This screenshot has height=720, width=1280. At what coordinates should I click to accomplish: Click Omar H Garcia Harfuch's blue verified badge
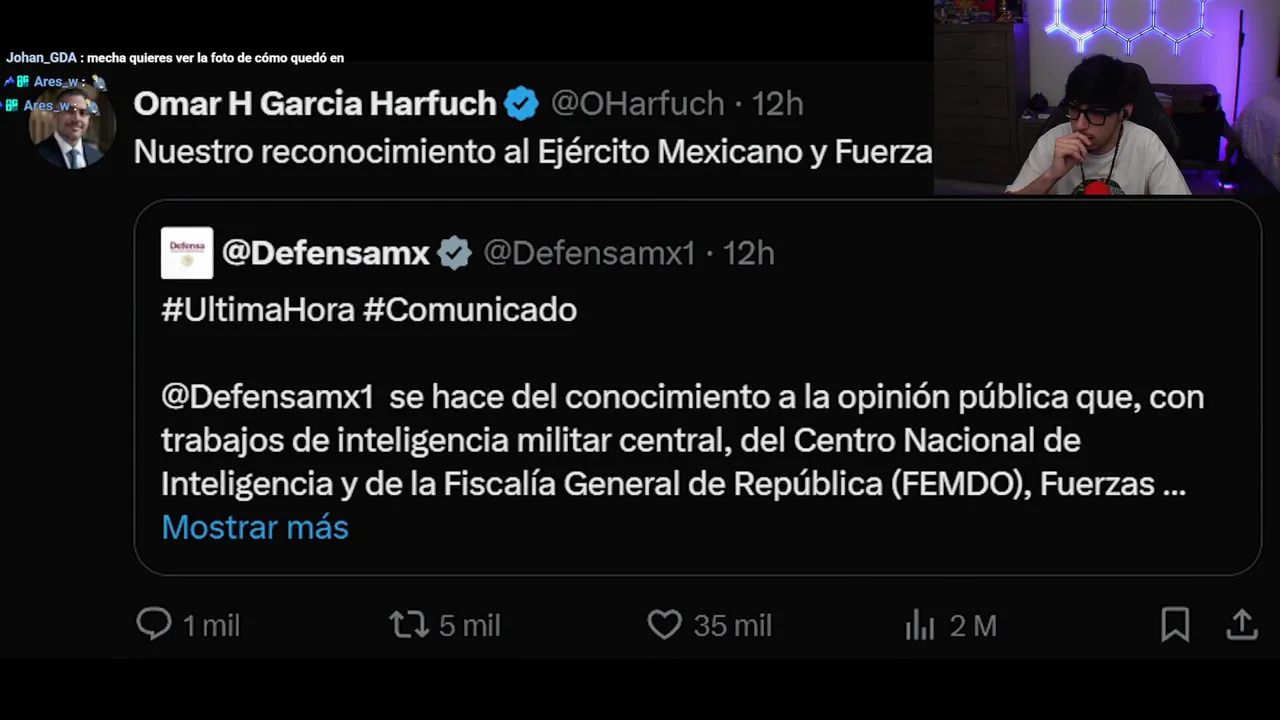tap(521, 103)
